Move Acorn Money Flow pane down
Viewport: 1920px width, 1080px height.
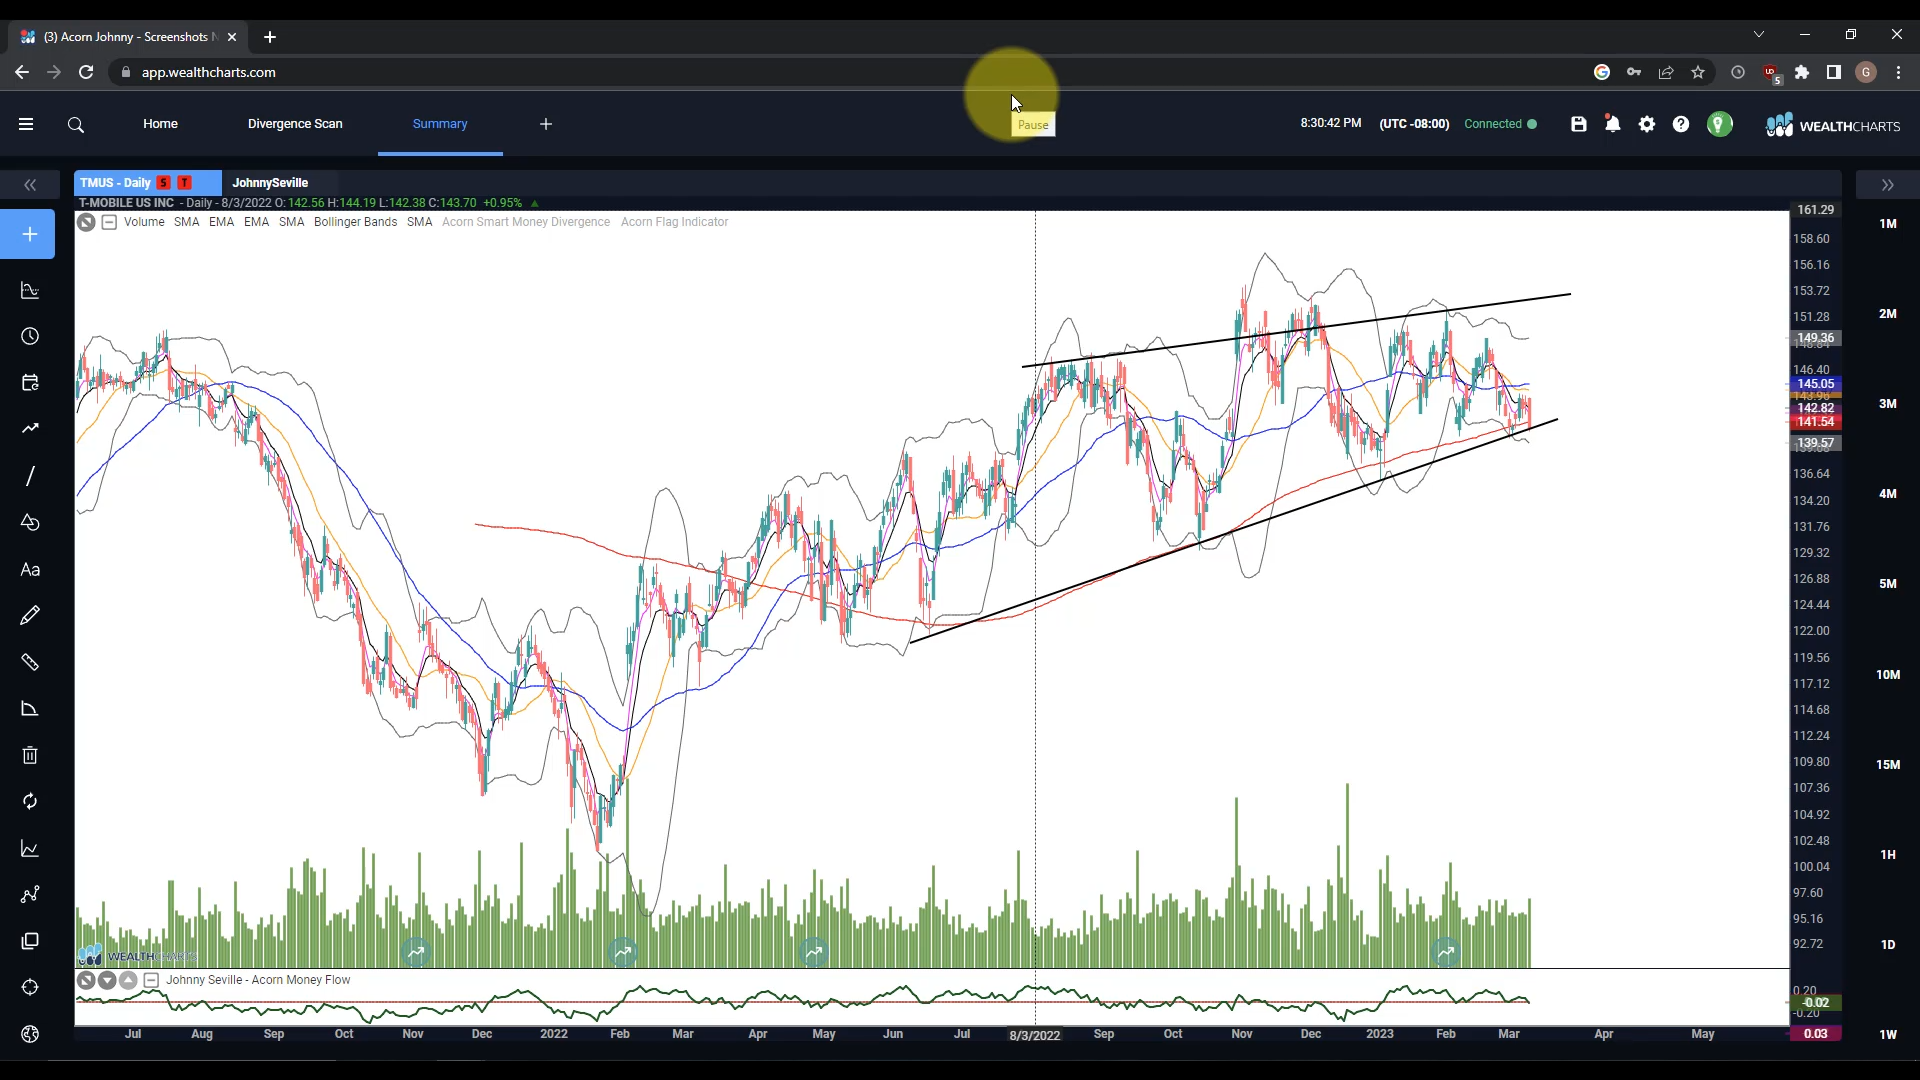(x=107, y=980)
